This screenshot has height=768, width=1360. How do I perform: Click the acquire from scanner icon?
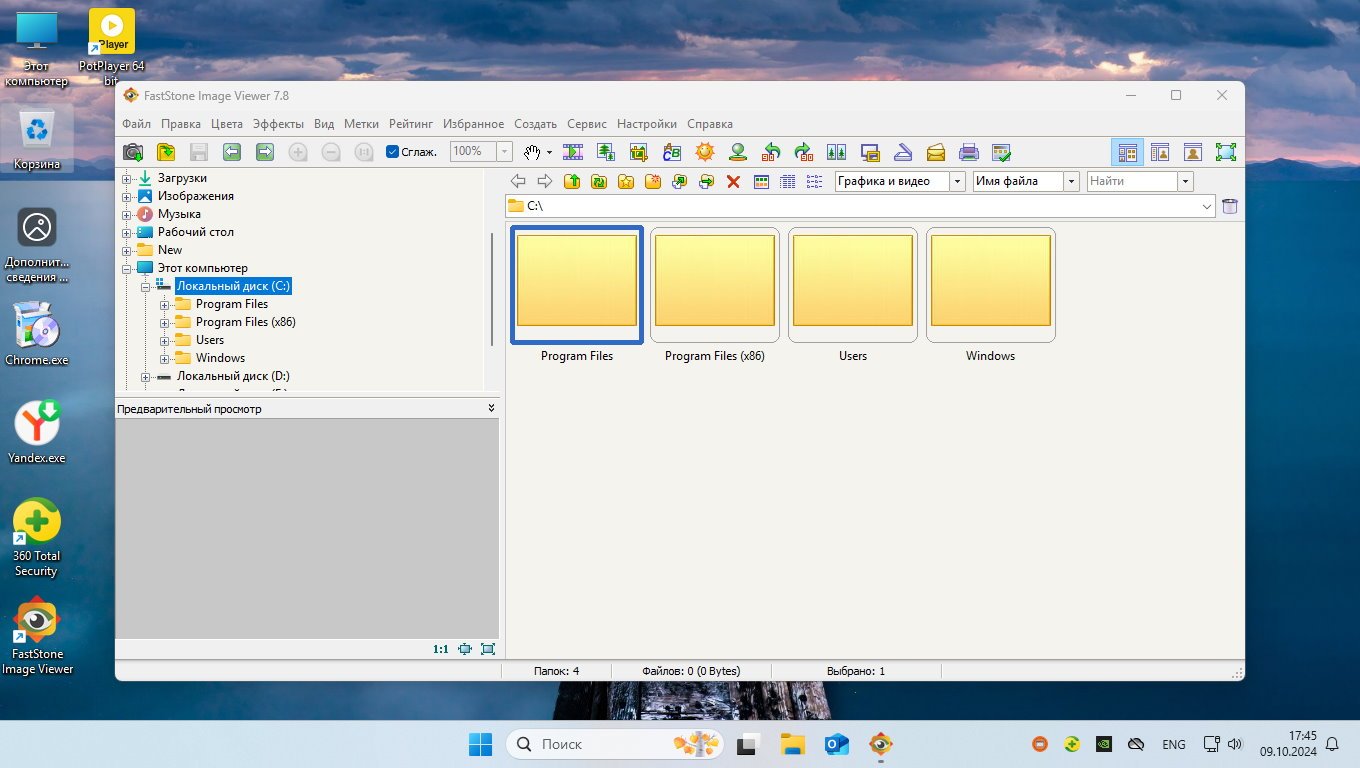pyautogui.click(x=902, y=152)
